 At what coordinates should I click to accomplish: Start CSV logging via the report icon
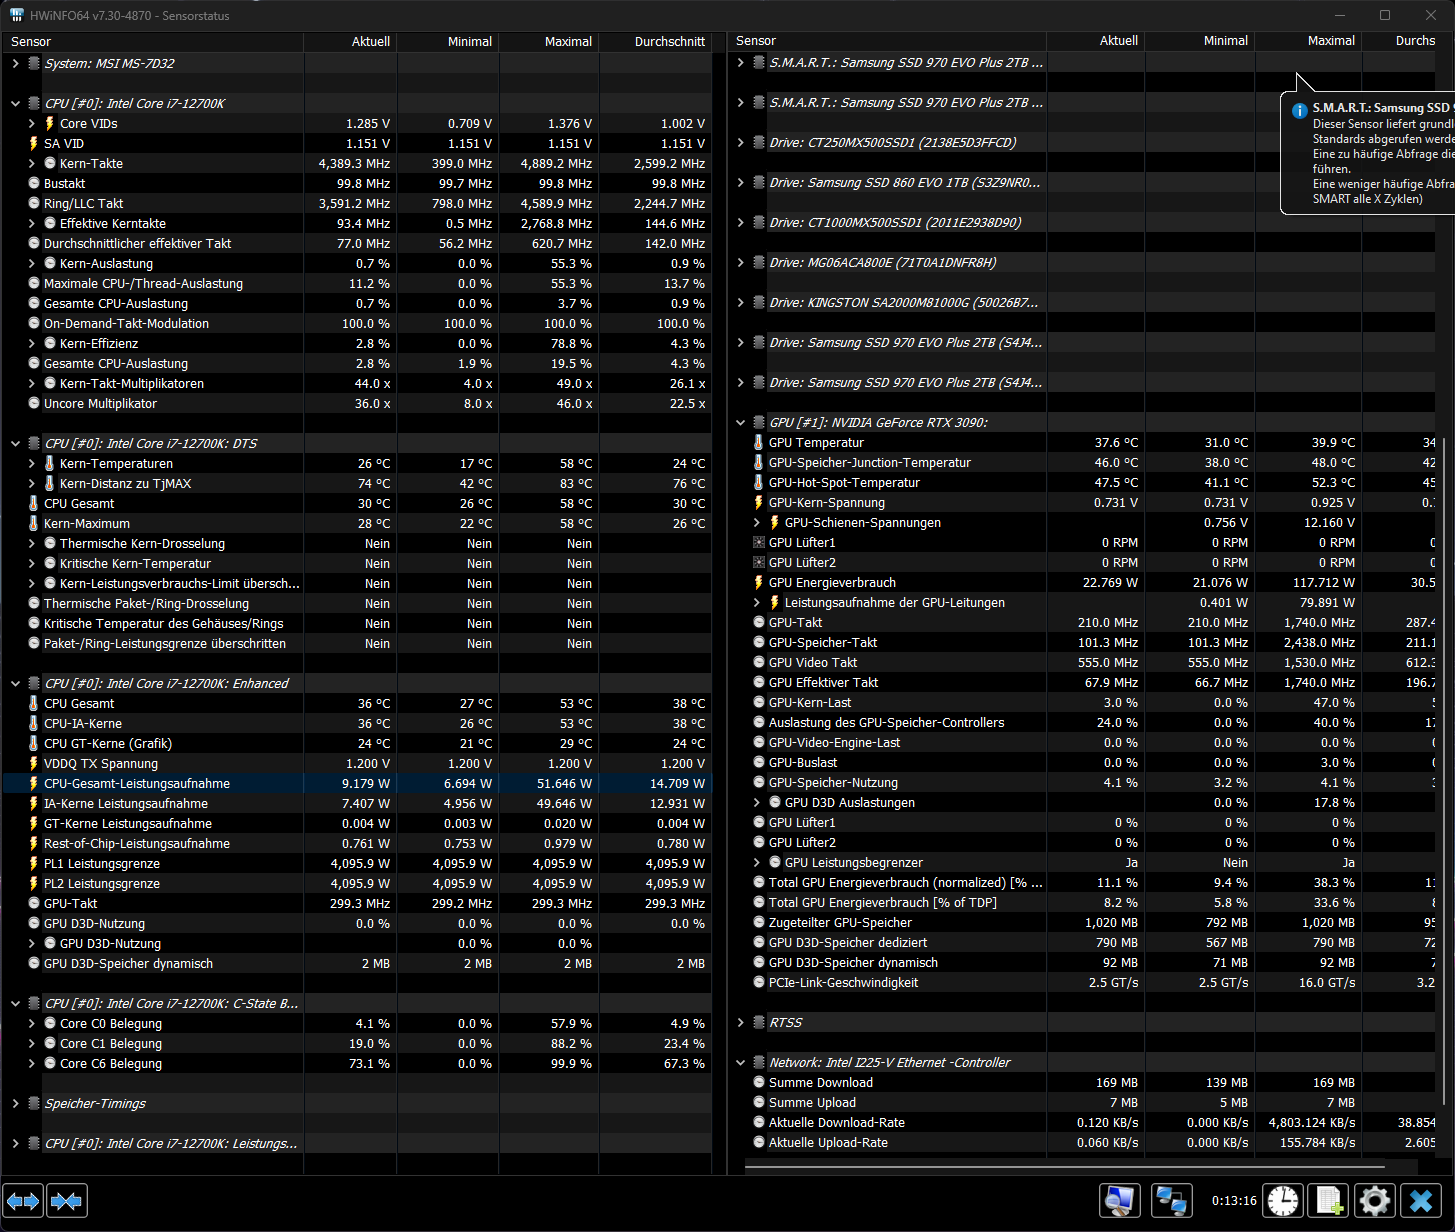1327,1200
